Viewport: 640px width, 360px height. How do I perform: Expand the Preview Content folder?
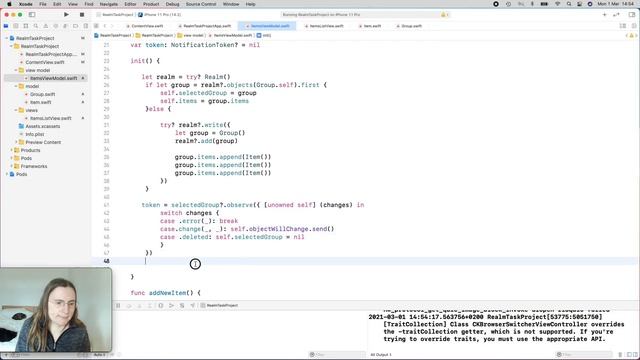(x=16, y=142)
